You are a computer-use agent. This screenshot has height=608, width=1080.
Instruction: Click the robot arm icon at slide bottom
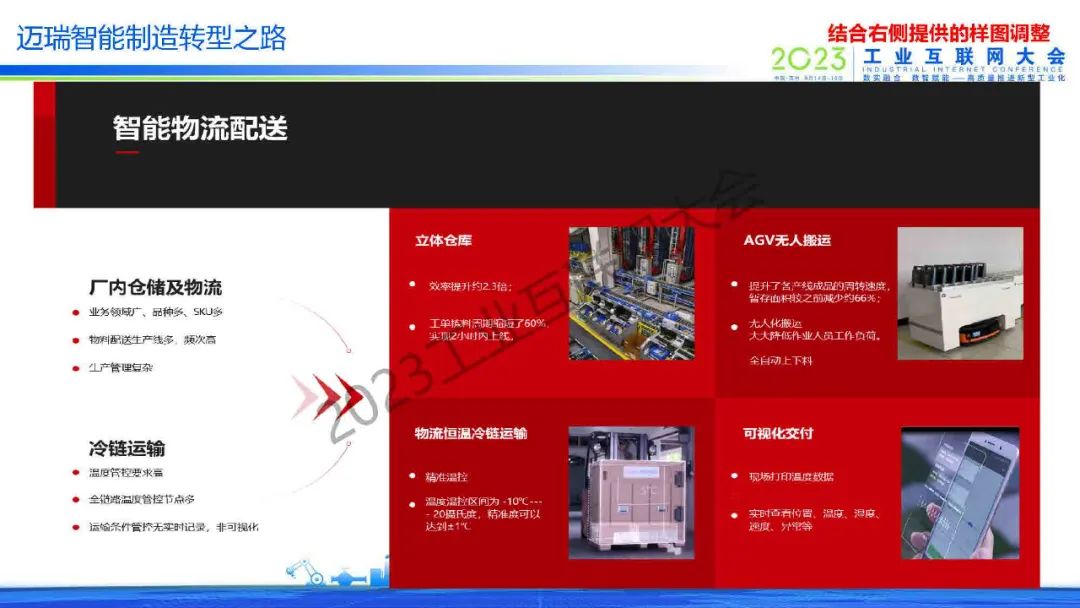(299, 570)
